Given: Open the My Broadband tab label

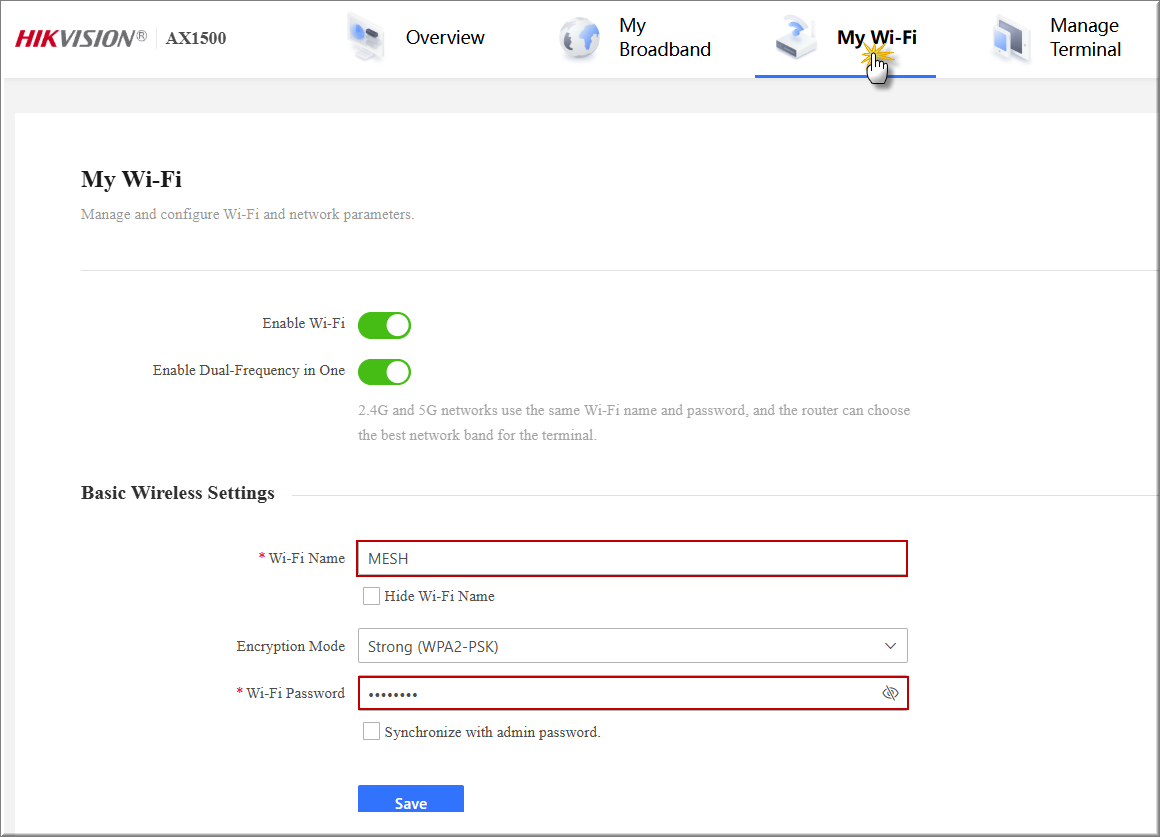Looking at the screenshot, I should tap(664, 38).
